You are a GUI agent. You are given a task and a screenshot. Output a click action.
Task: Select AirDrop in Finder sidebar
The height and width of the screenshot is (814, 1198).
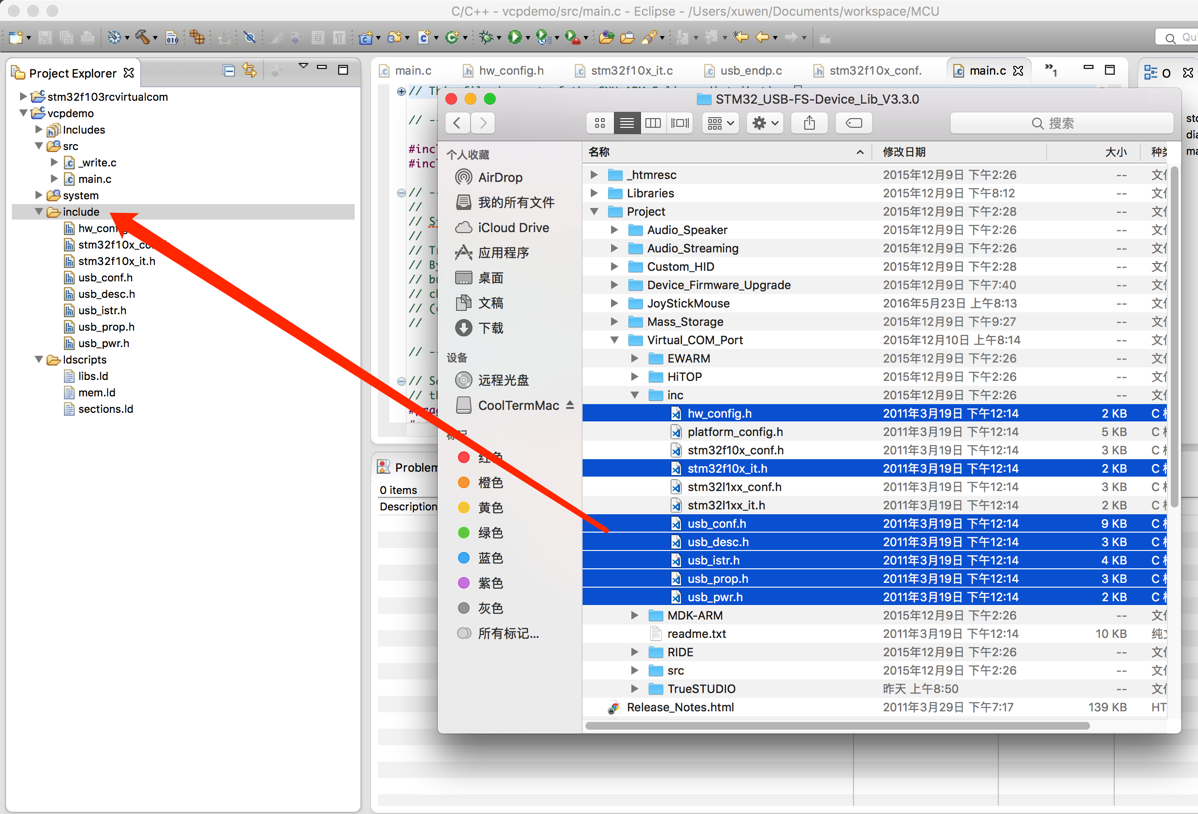pyautogui.click(x=500, y=177)
